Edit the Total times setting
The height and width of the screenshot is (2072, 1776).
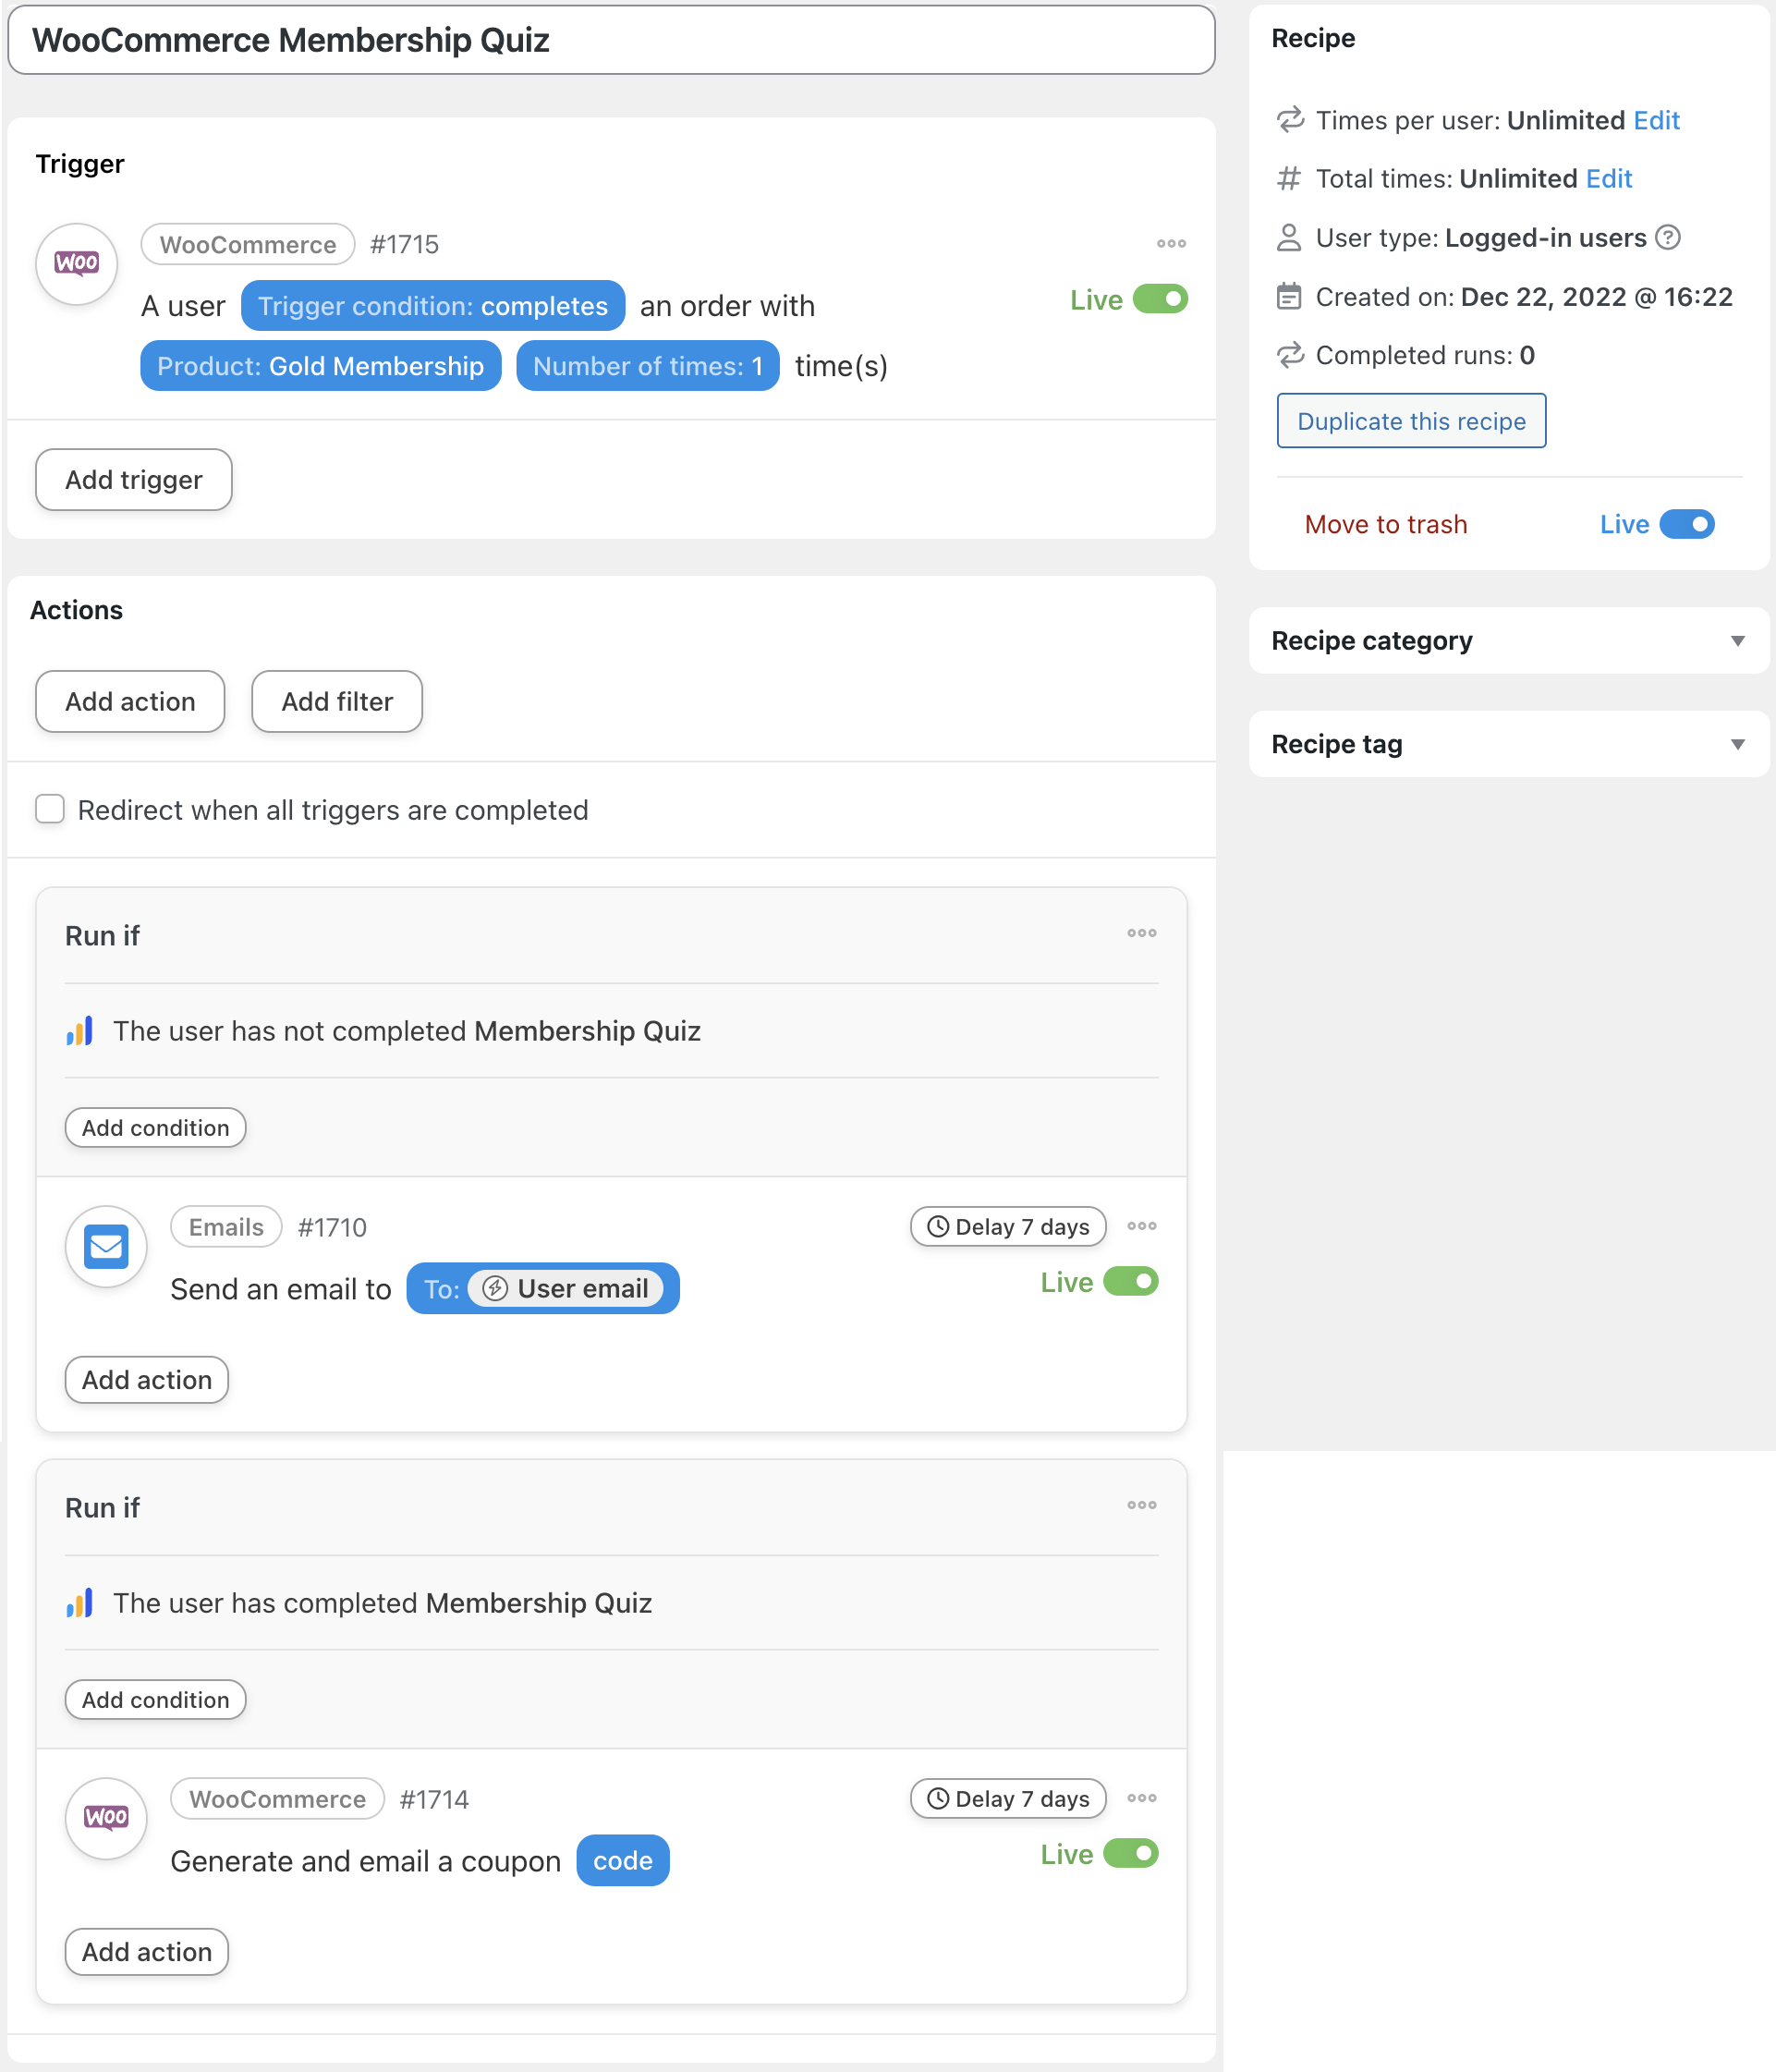[1609, 178]
